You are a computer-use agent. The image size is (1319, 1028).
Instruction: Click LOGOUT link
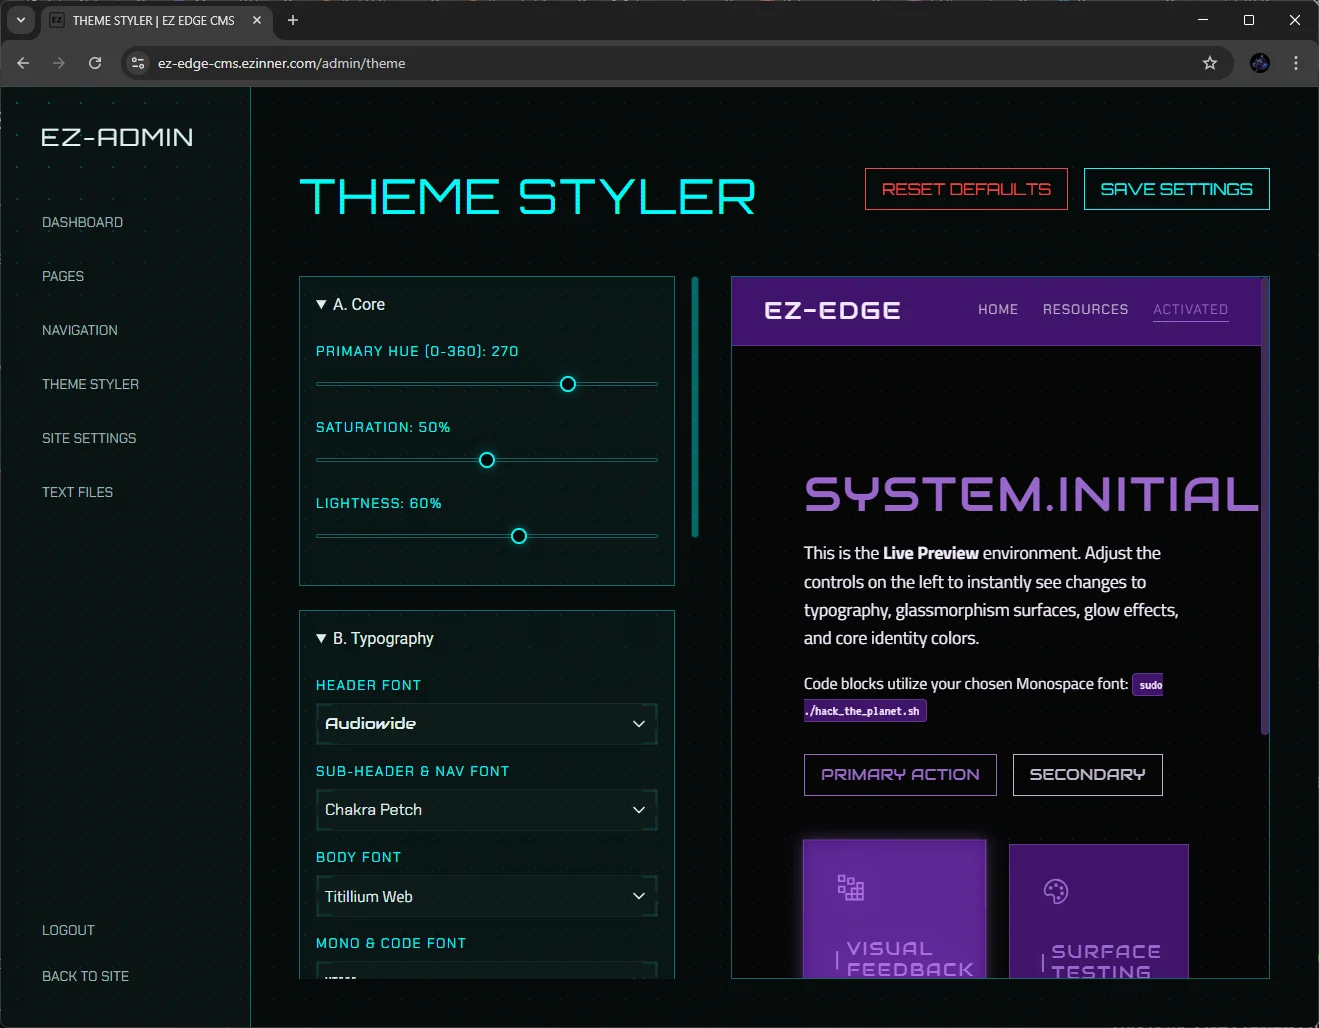[68, 930]
